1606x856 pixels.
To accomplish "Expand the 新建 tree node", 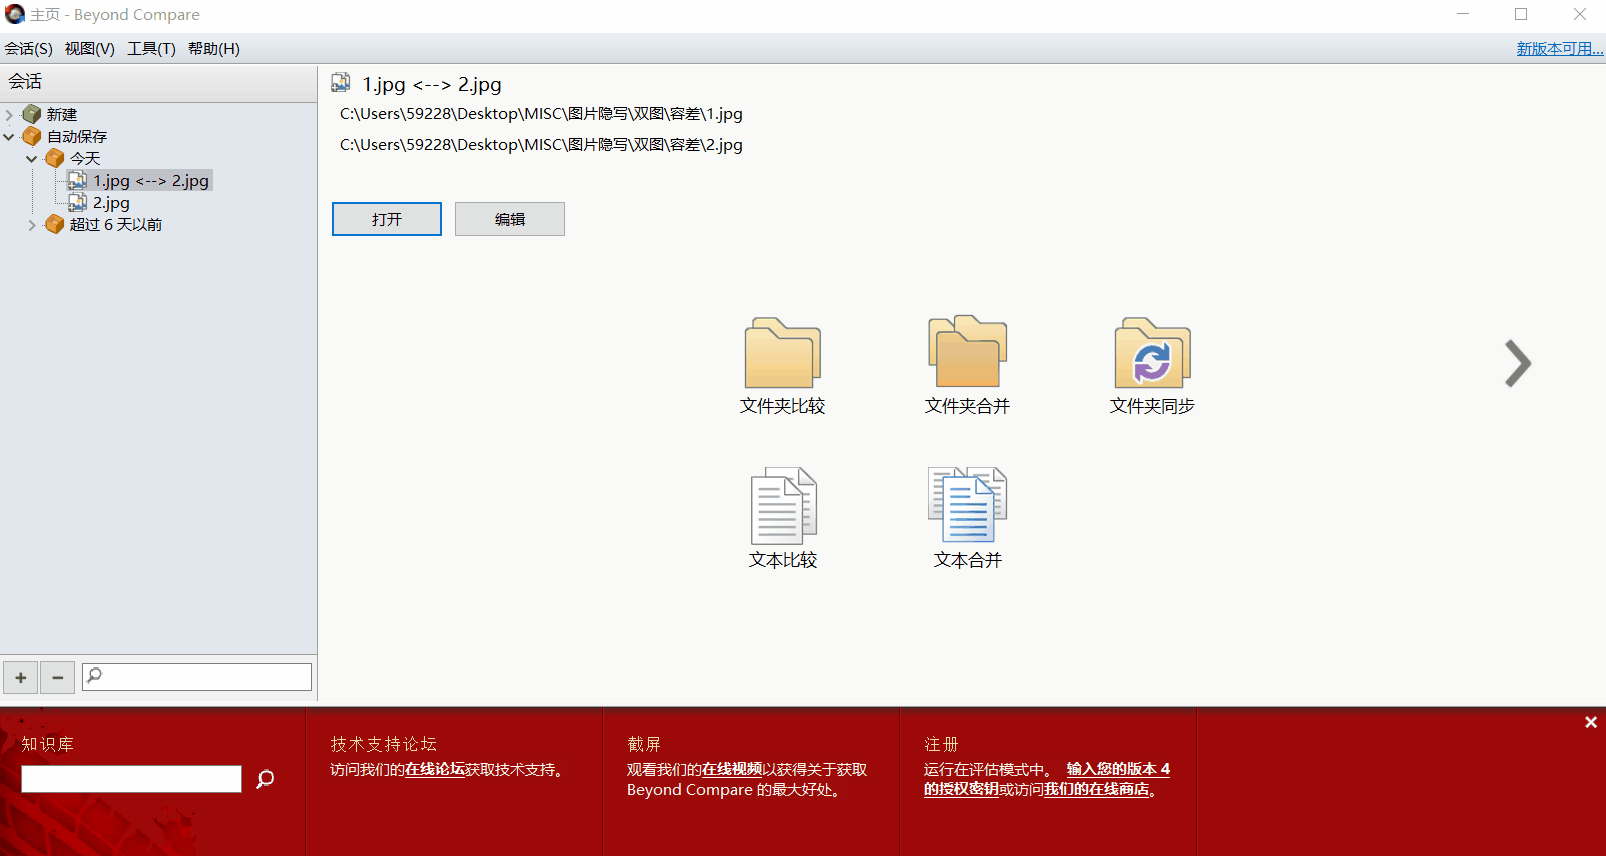I will (9, 115).
